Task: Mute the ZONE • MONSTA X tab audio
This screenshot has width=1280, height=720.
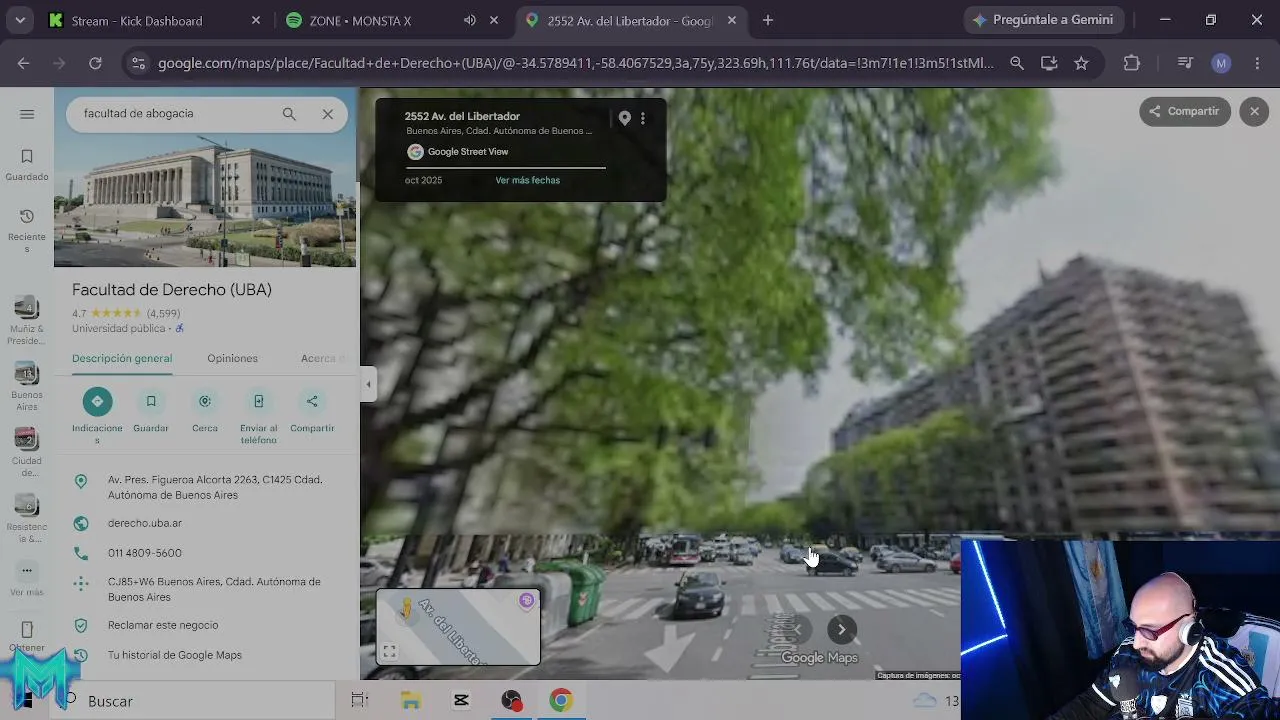Action: [470, 20]
